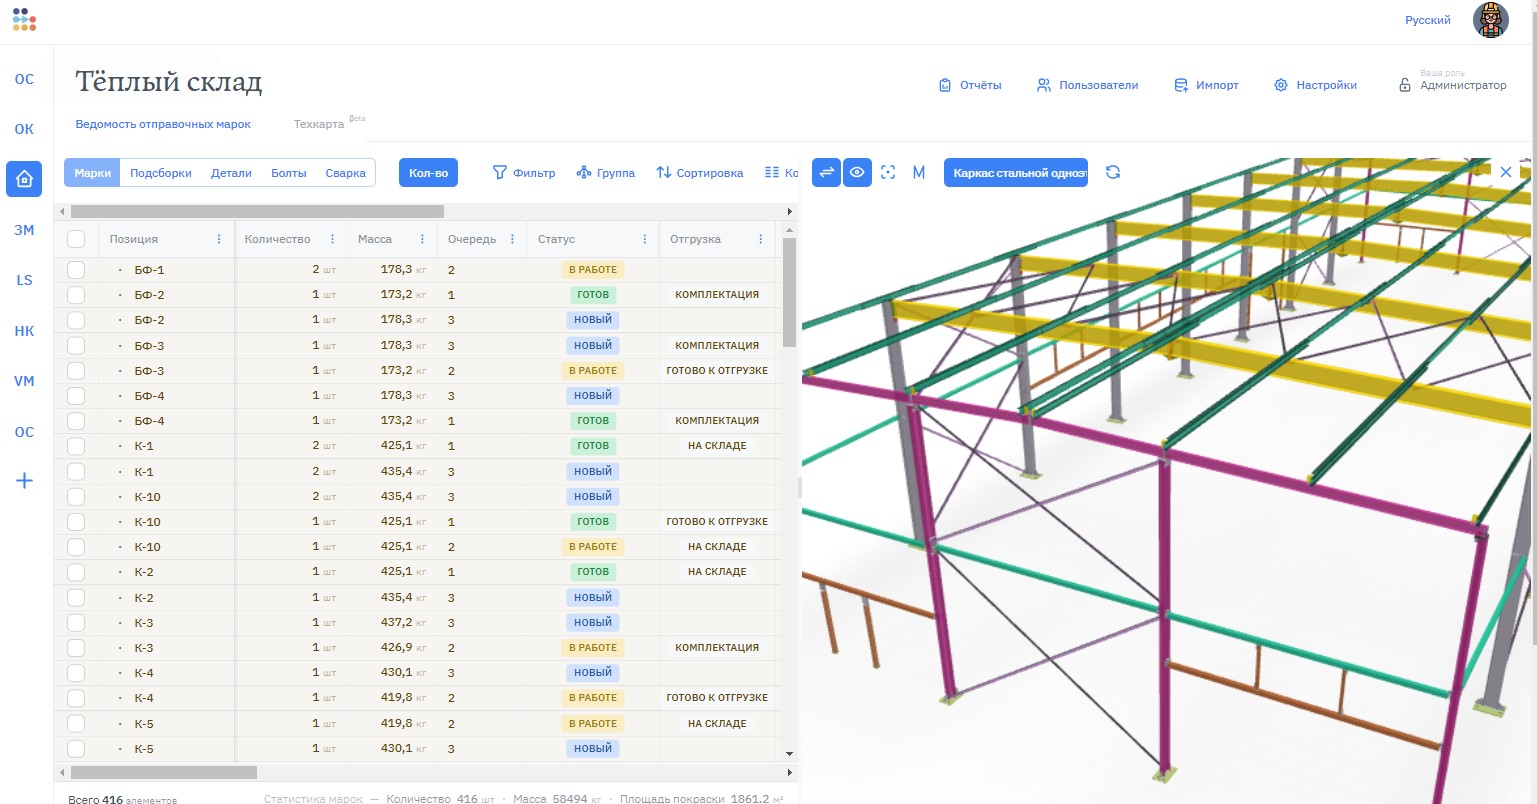Open Пользователи users page

[x=1087, y=85]
